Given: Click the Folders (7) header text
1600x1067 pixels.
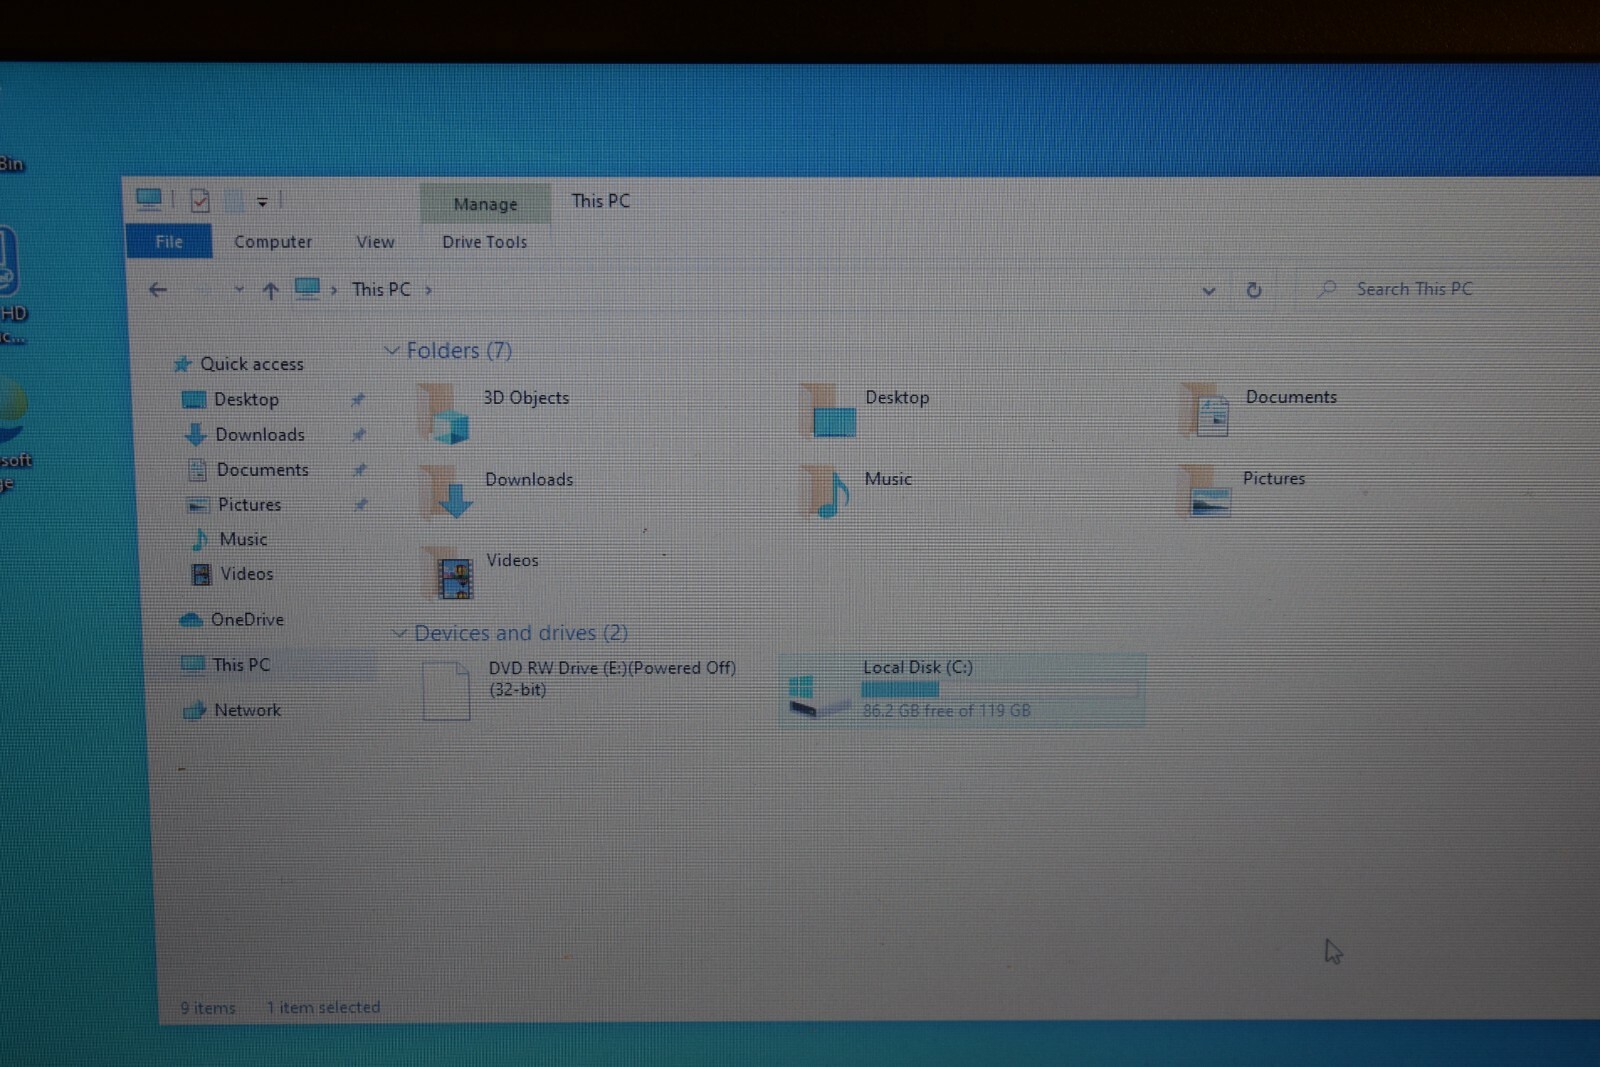Looking at the screenshot, I should tap(459, 351).
